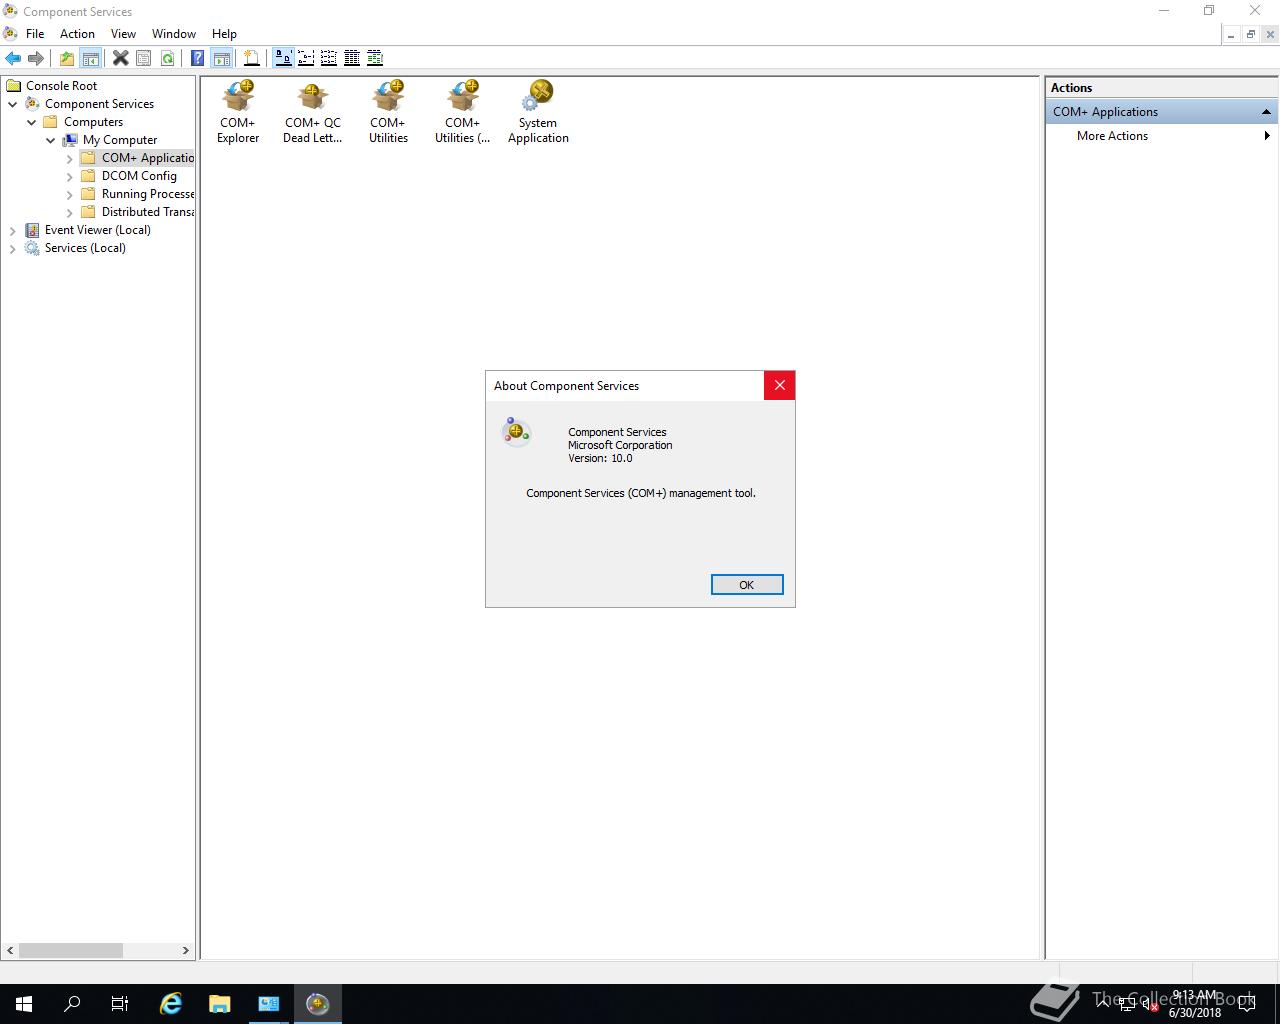Open the Windows Start menu

(x=24, y=1004)
